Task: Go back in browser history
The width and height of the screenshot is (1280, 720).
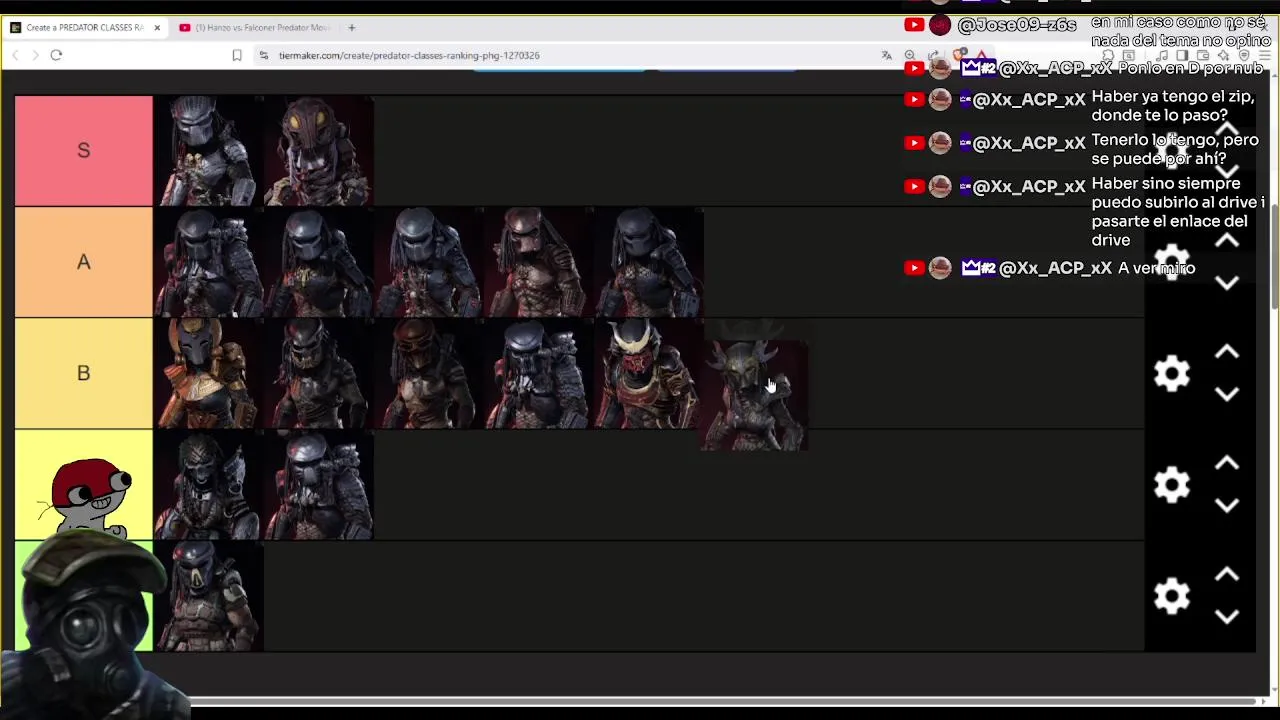Action: (15, 55)
